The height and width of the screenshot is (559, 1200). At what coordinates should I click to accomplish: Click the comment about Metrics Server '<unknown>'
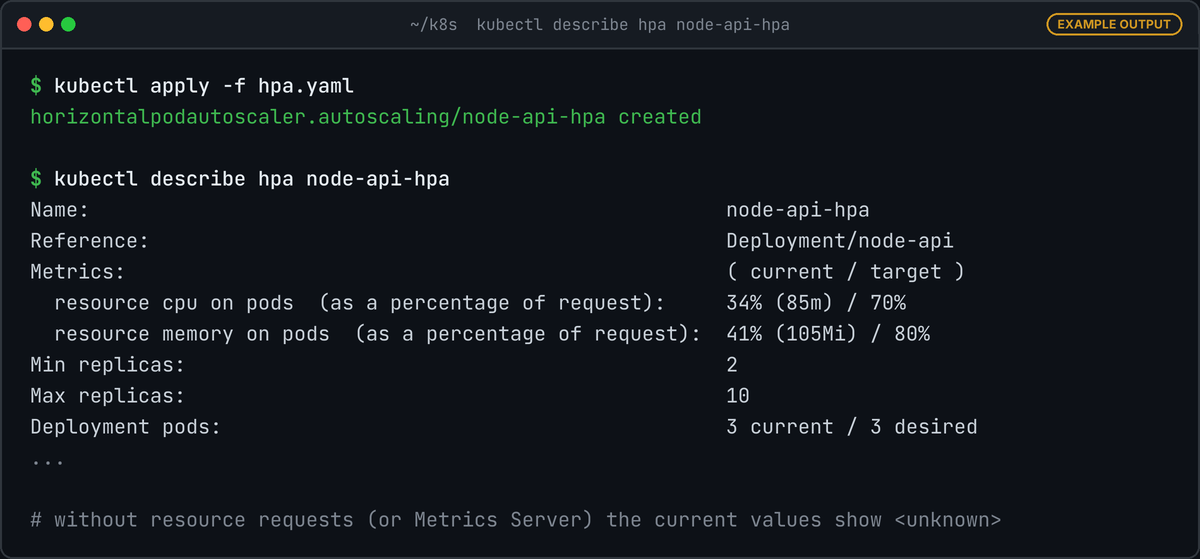pos(516,520)
